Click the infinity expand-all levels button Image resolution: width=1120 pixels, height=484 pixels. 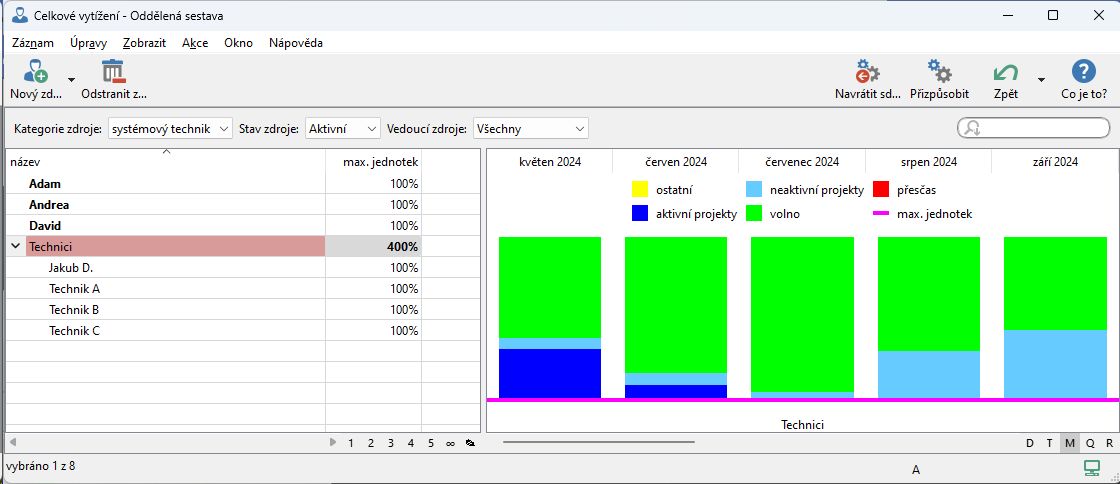pos(450,442)
